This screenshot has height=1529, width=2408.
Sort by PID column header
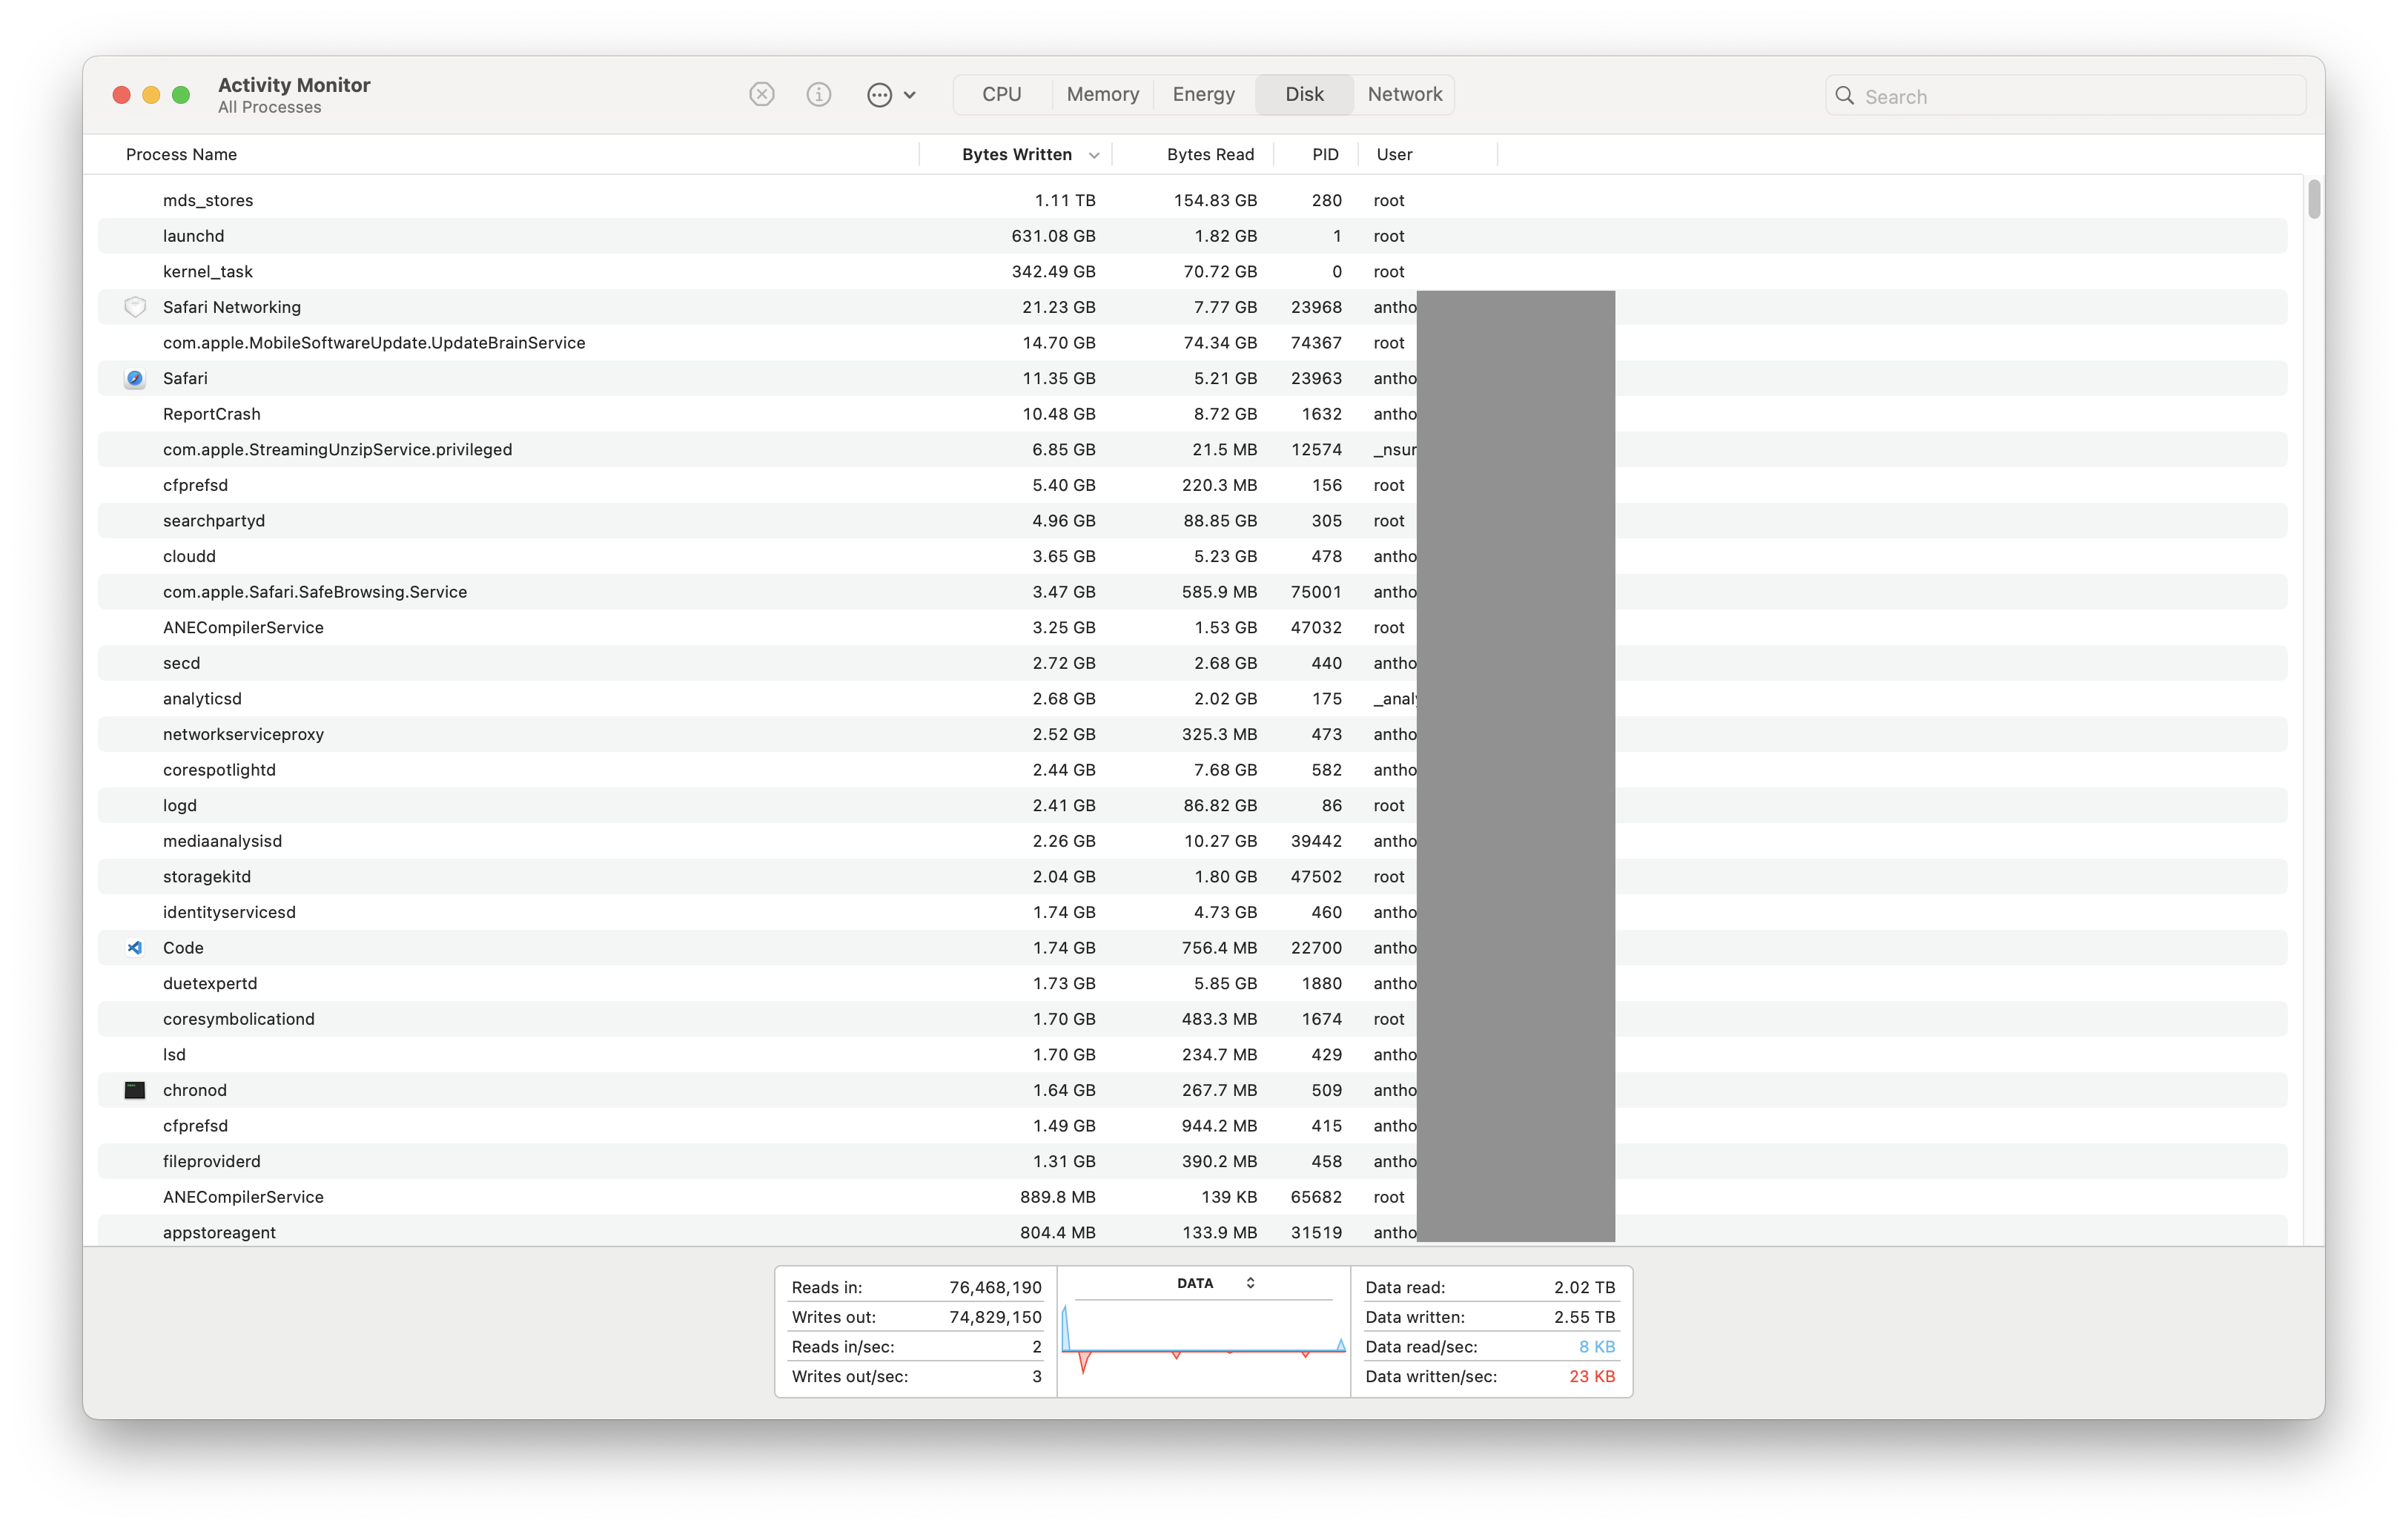(1324, 154)
